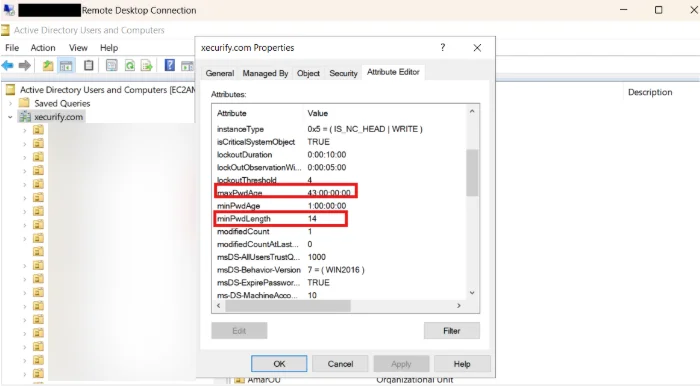Select the modifiedCount attribute row

pos(340,232)
